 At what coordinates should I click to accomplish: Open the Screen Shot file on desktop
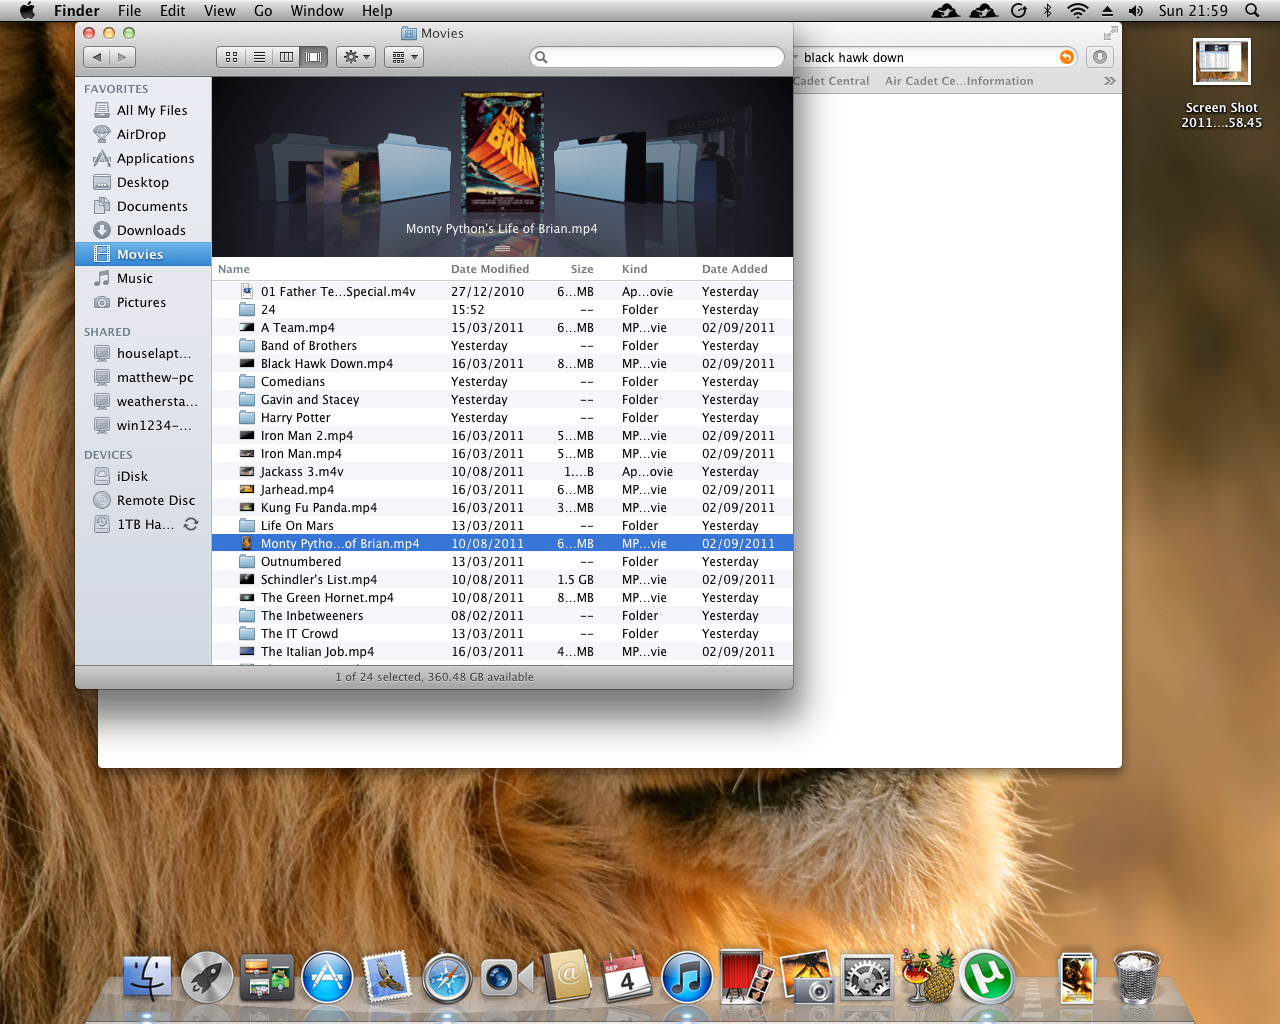1221,84
